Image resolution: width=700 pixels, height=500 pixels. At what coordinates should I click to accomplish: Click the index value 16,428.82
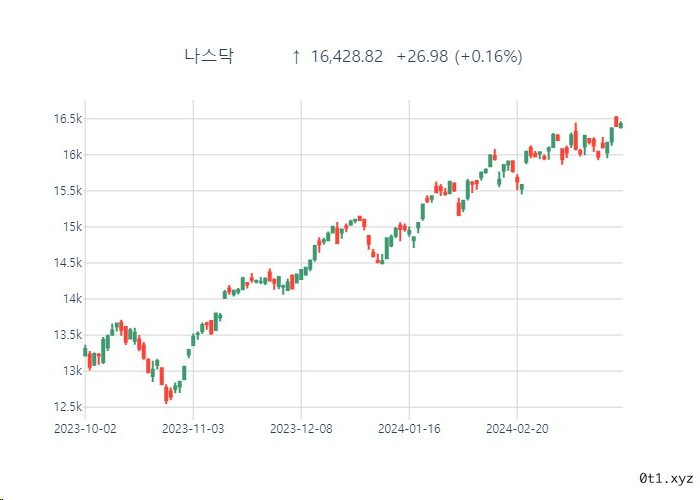tap(346, 57)
